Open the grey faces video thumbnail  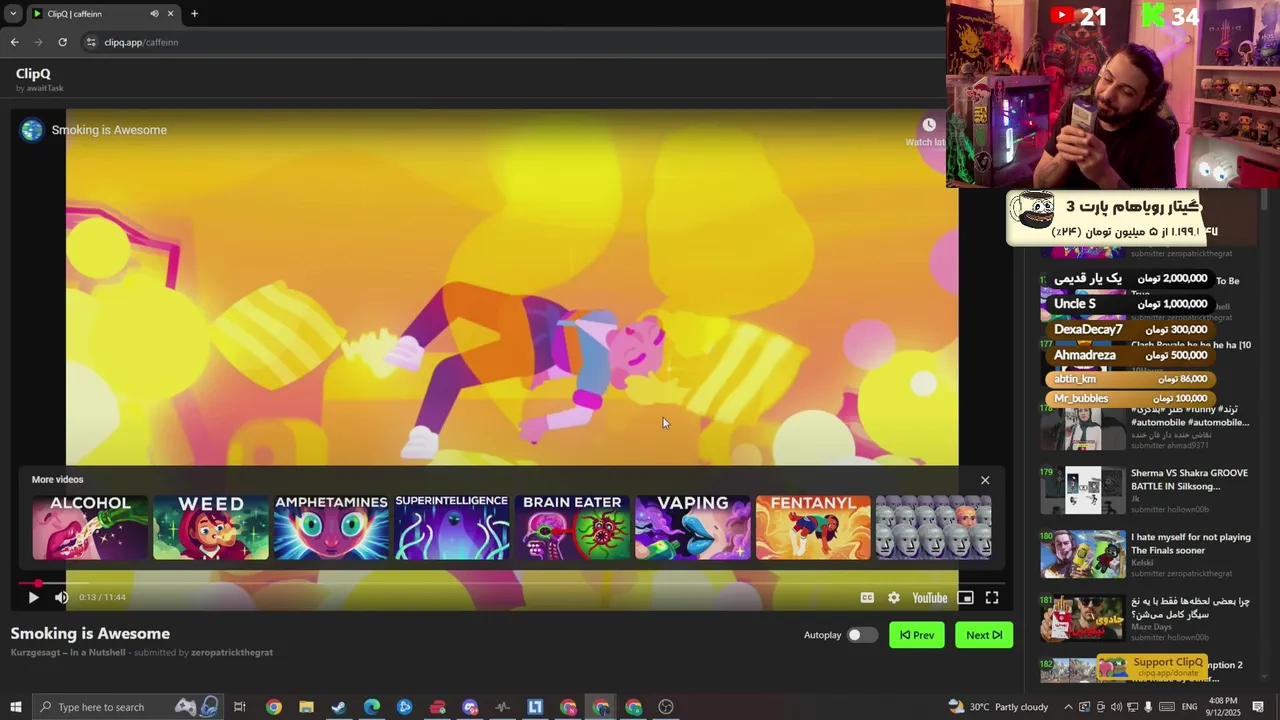(x=933, y=527)
